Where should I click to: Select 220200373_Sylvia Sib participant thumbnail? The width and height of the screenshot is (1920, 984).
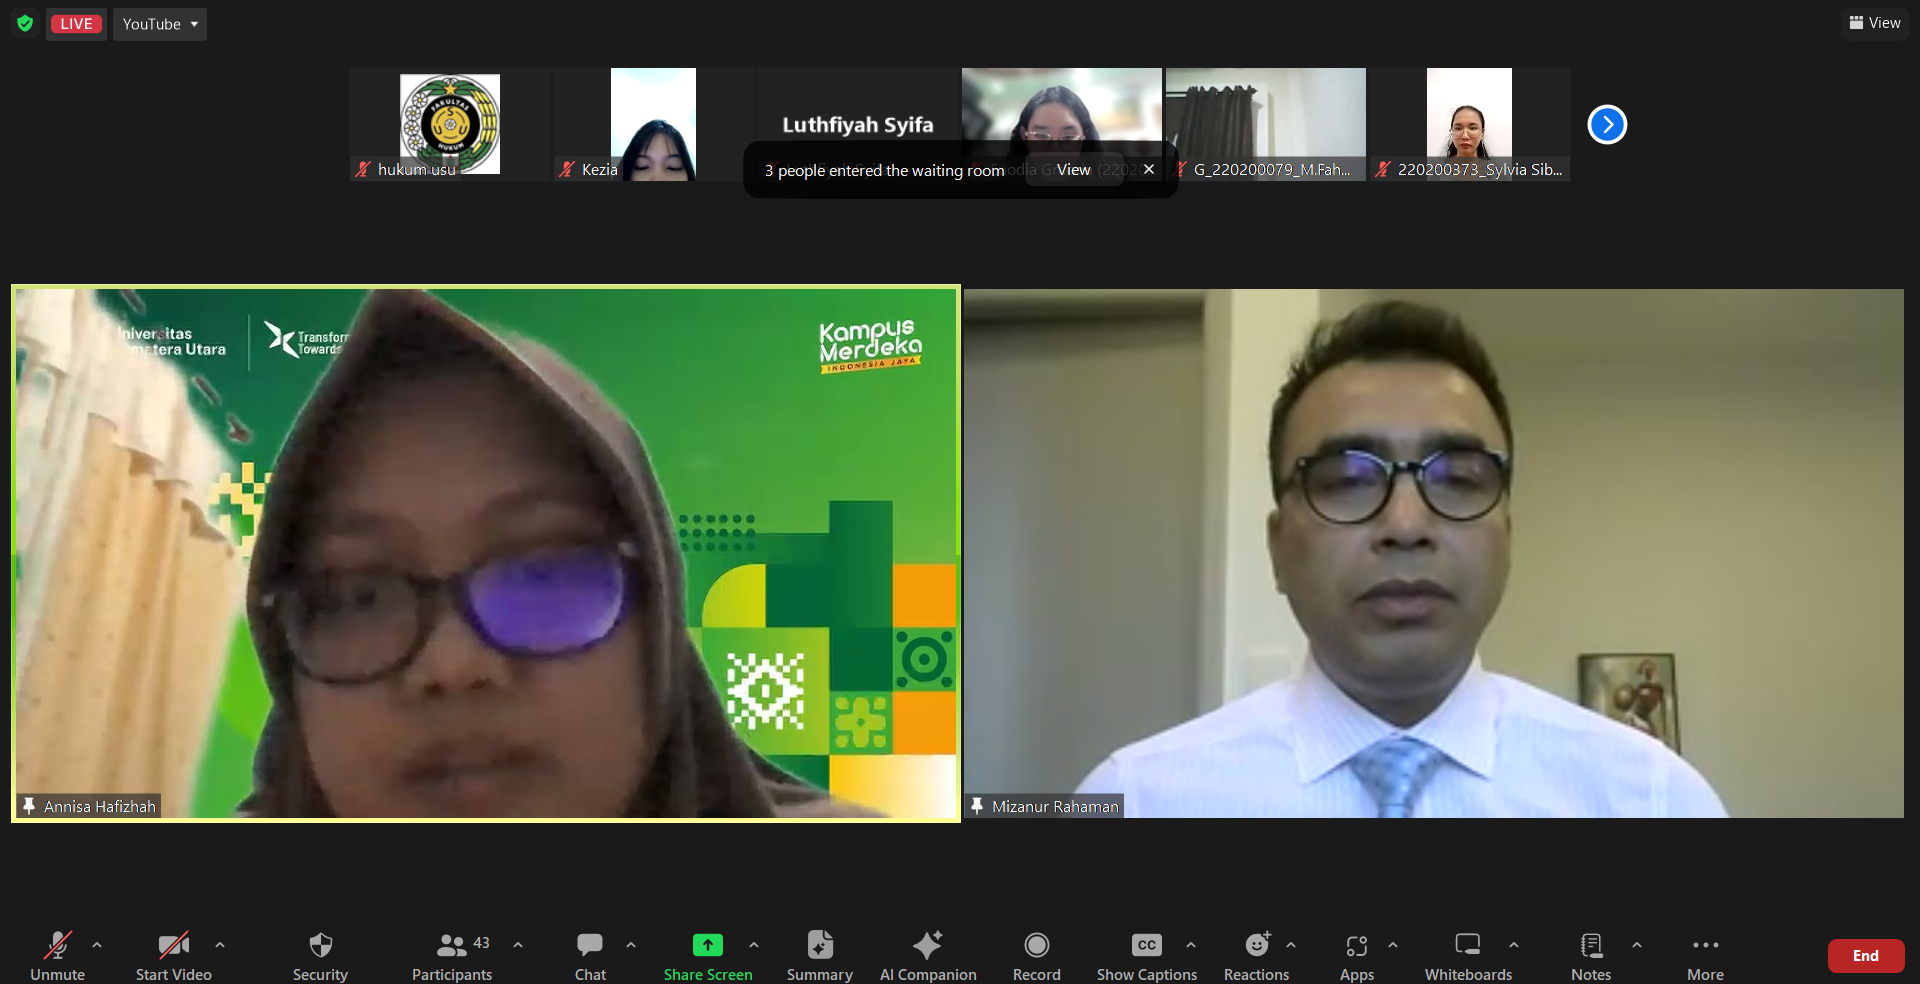[x=1470, y=124]
